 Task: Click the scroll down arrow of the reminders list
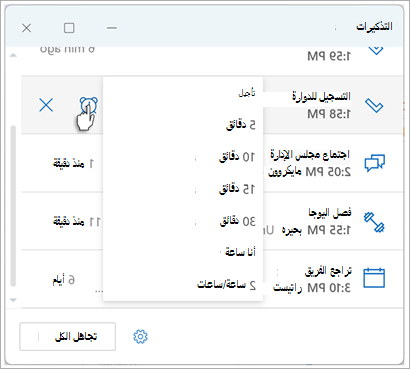coord(13,300)
